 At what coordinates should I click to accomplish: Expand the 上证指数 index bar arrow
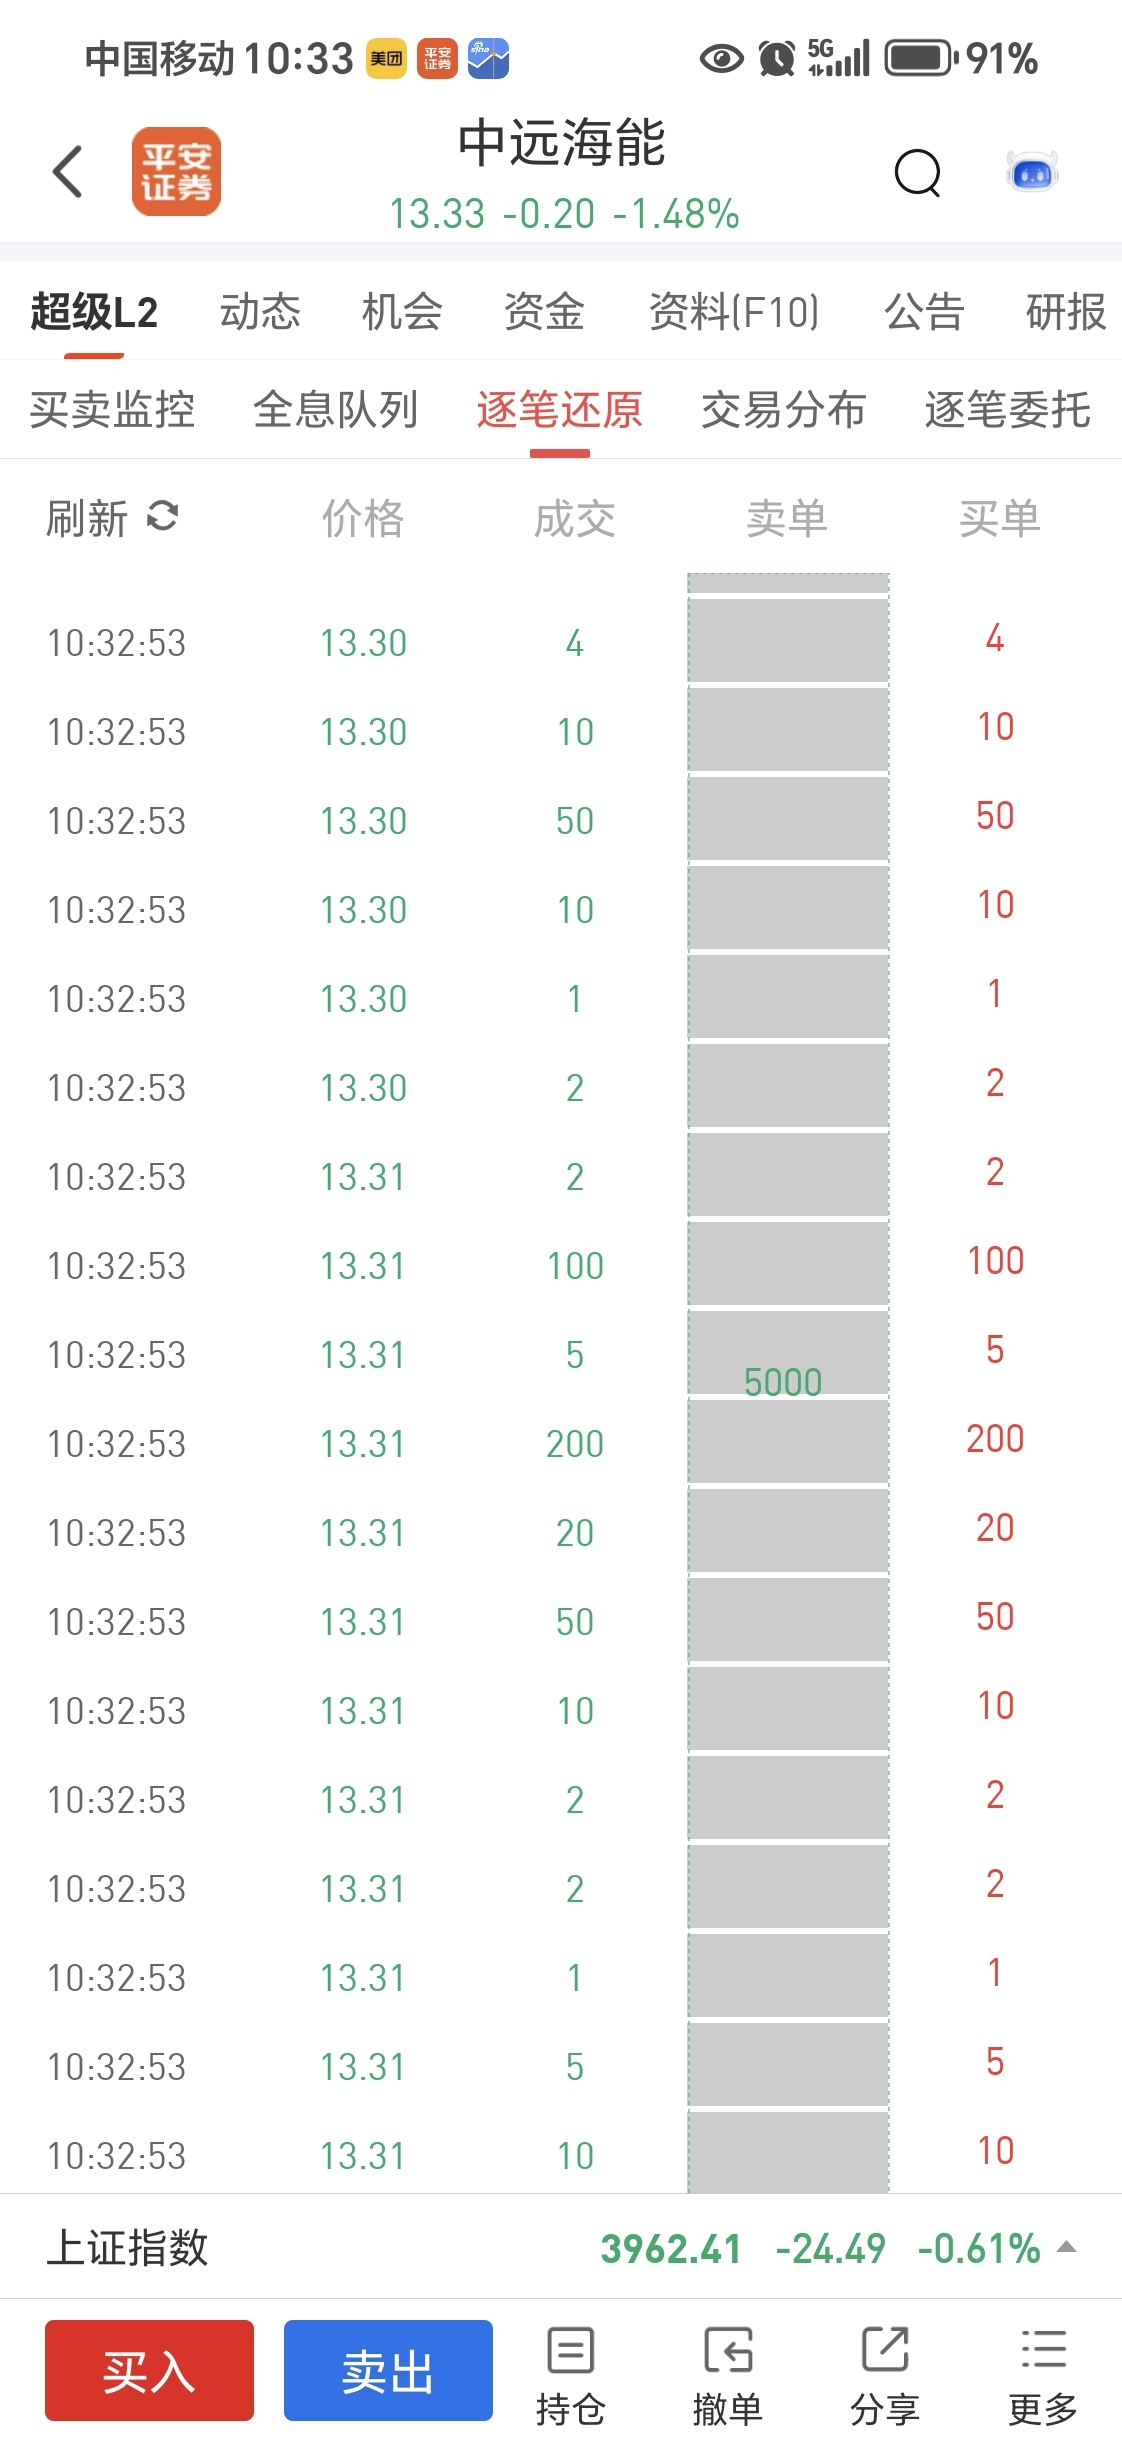click(1067, 2247)
